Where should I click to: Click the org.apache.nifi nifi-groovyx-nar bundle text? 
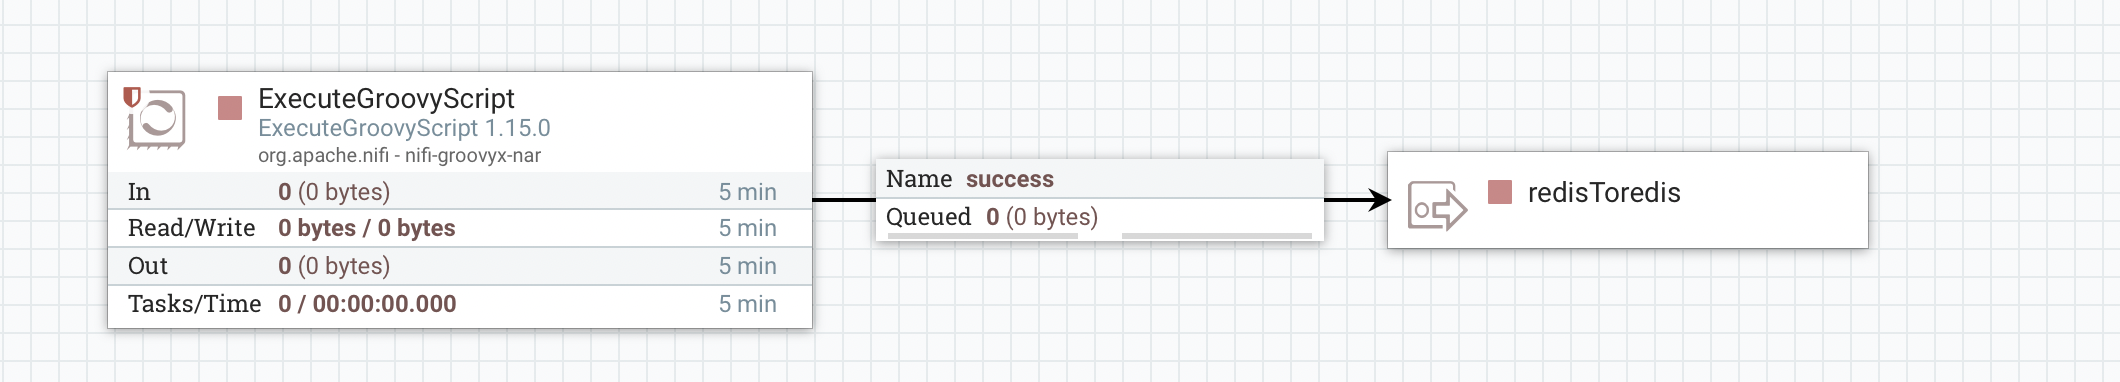399,155
